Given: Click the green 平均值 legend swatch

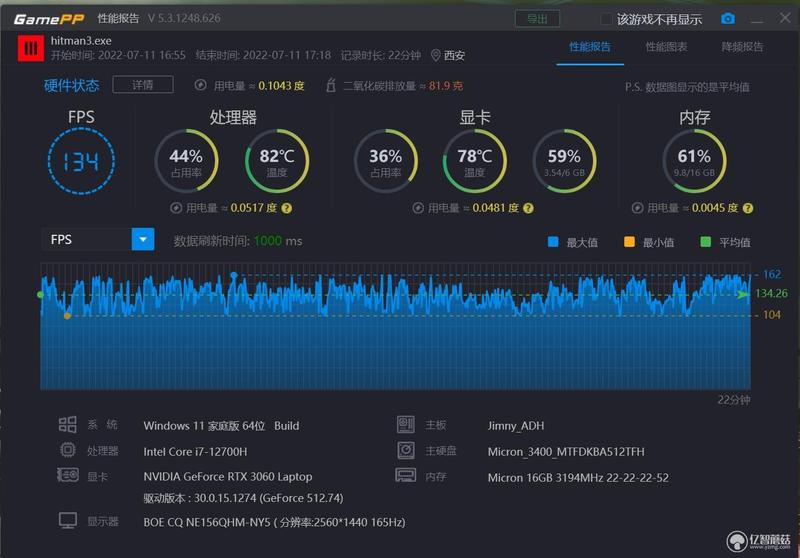Looking at the screenshot, I should [706, 242].
